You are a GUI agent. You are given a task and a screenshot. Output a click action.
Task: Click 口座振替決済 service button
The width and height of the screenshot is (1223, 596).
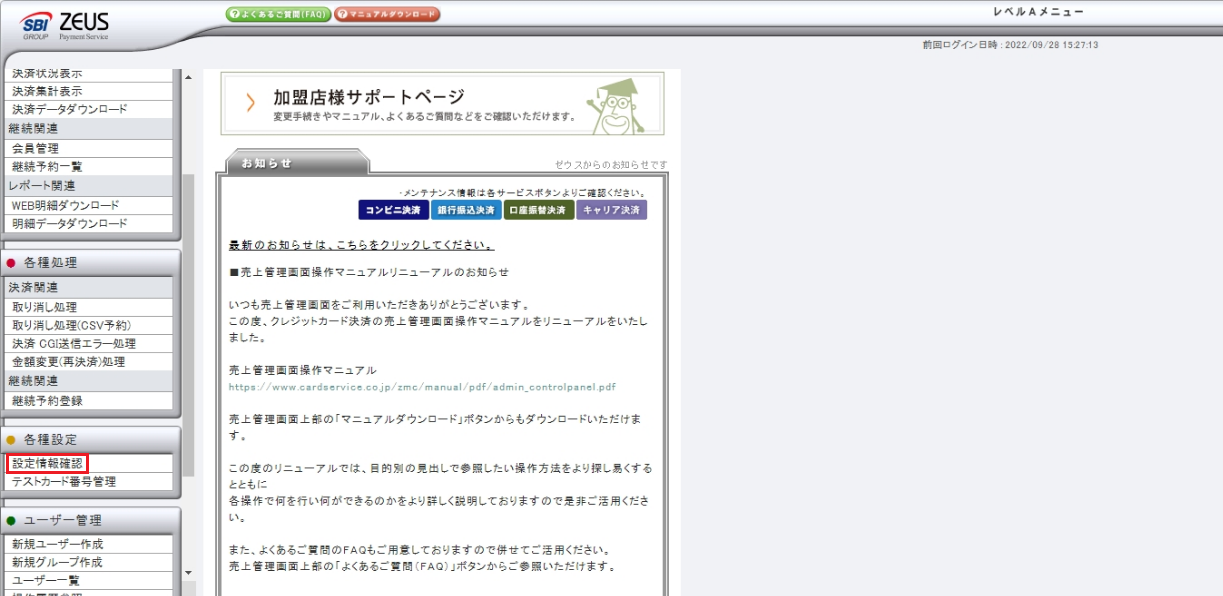(539, 210)
